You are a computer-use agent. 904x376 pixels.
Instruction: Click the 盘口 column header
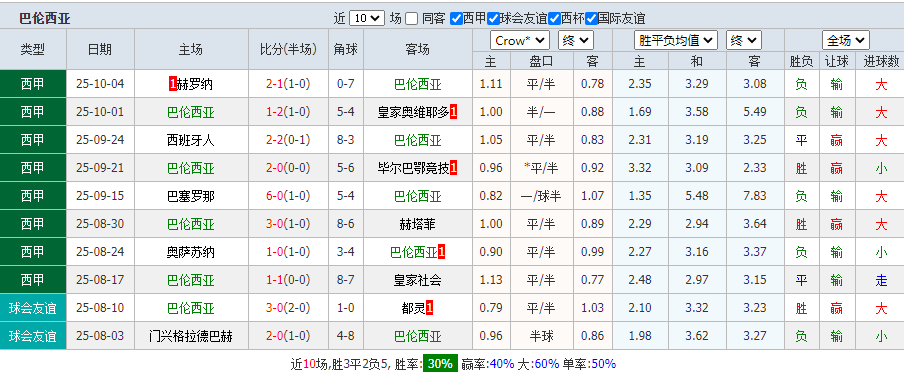click(x=541, y=61)
